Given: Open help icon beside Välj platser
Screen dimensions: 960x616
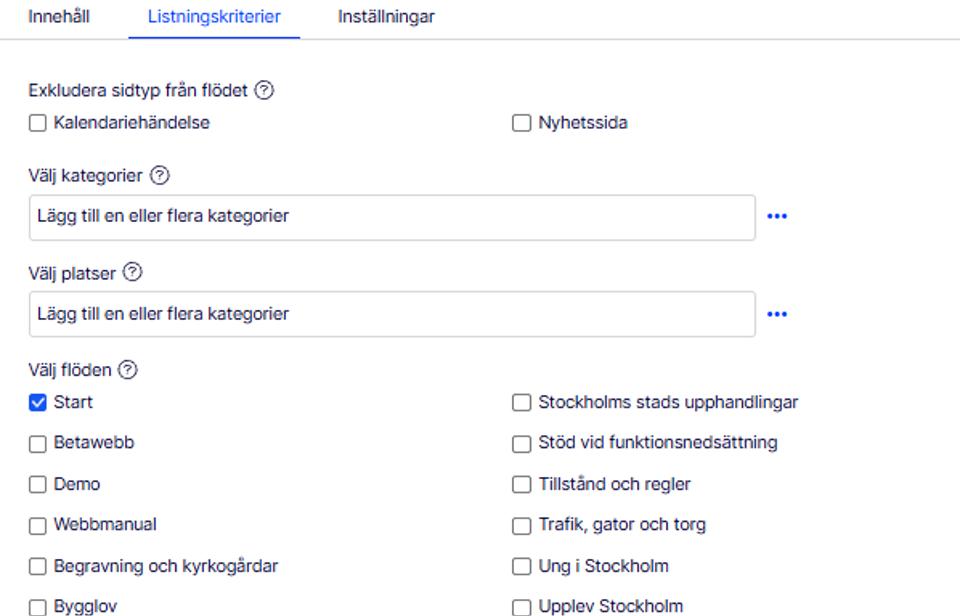Looking at the screenshot, I should 132,272.
